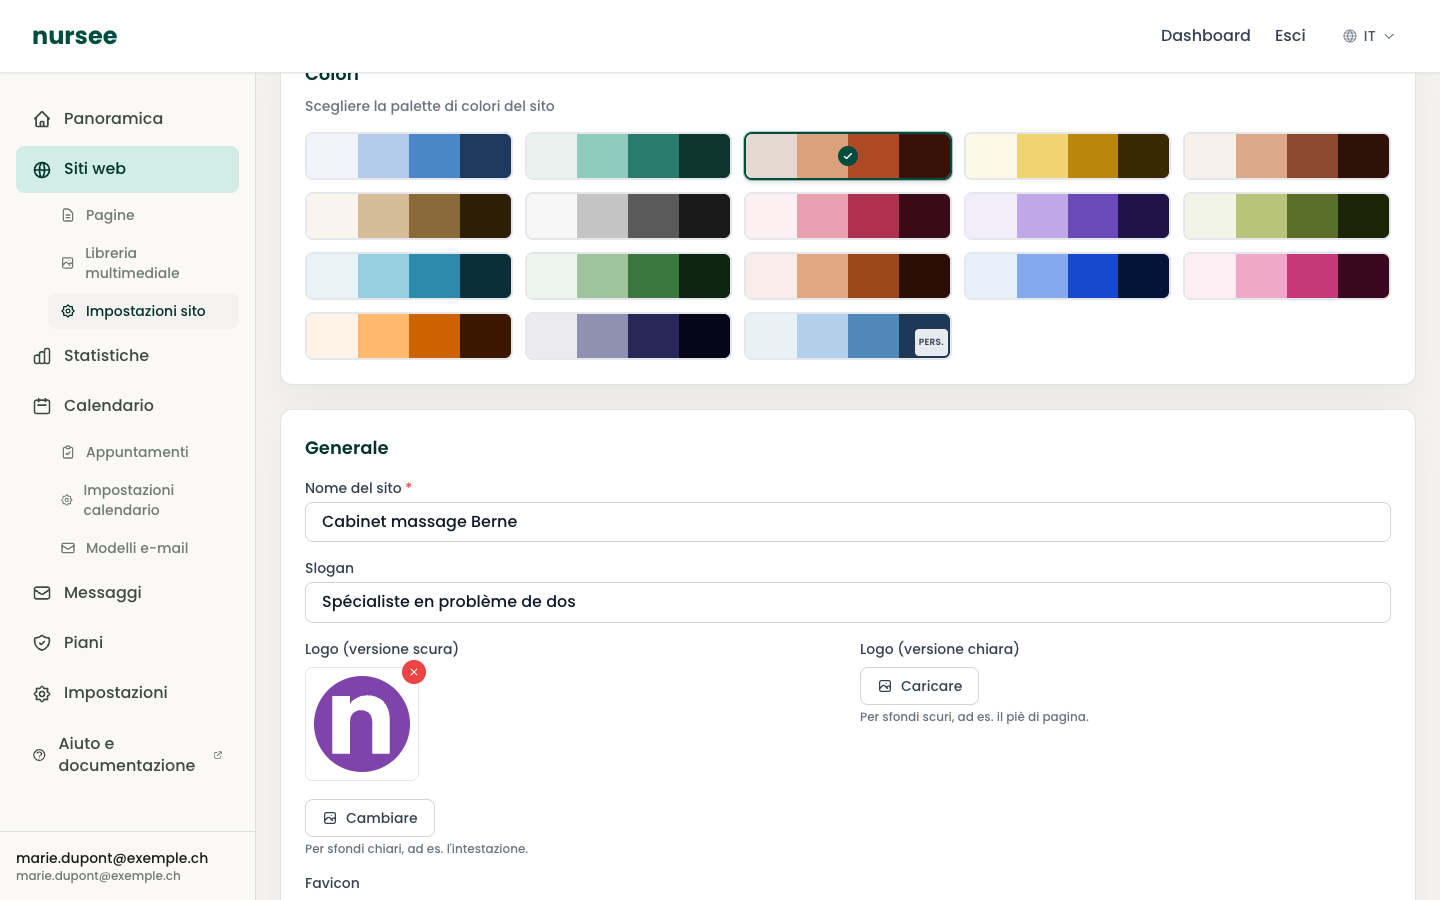Select the purple color palette
This screenshot has width=1440, height=900.
pos(1067,216)
